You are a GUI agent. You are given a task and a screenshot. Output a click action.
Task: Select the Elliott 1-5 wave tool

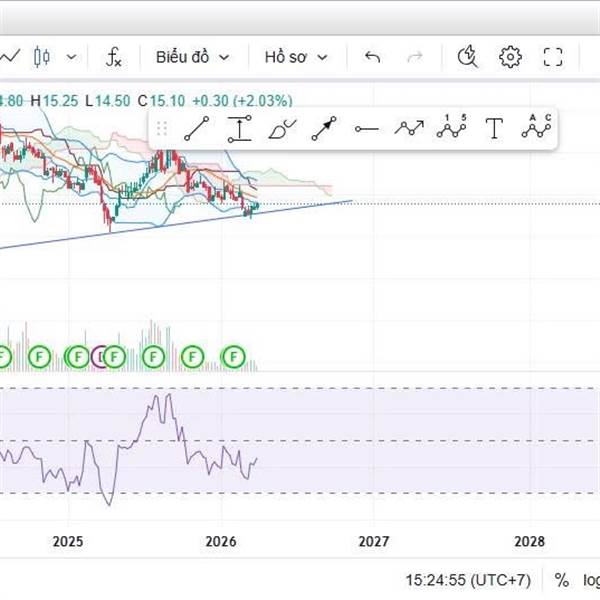click(452, 127)
